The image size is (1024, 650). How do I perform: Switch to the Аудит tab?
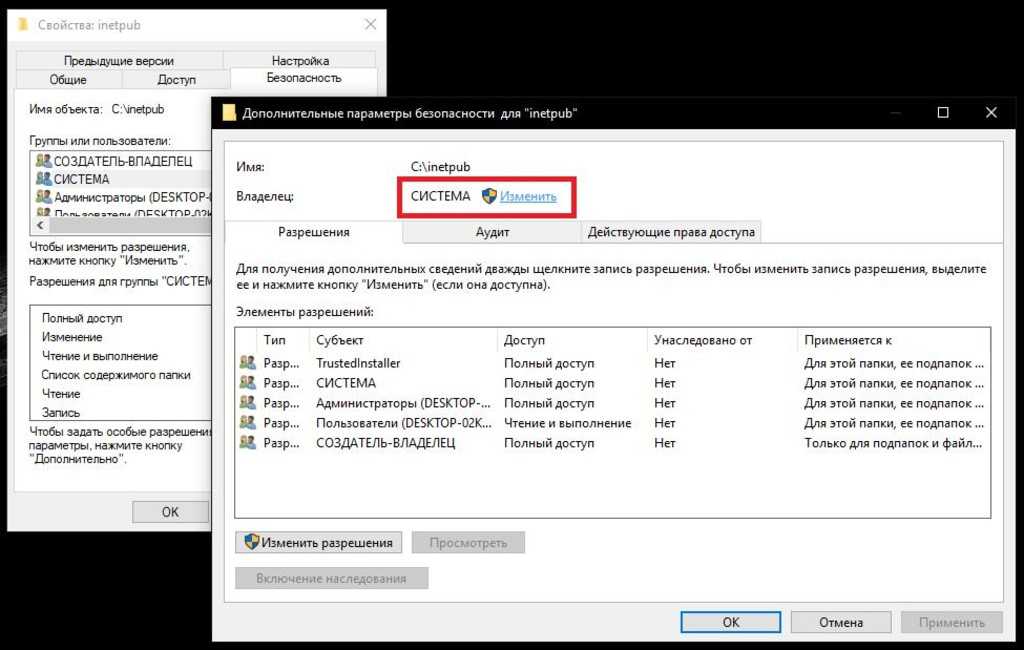(492, 232)
